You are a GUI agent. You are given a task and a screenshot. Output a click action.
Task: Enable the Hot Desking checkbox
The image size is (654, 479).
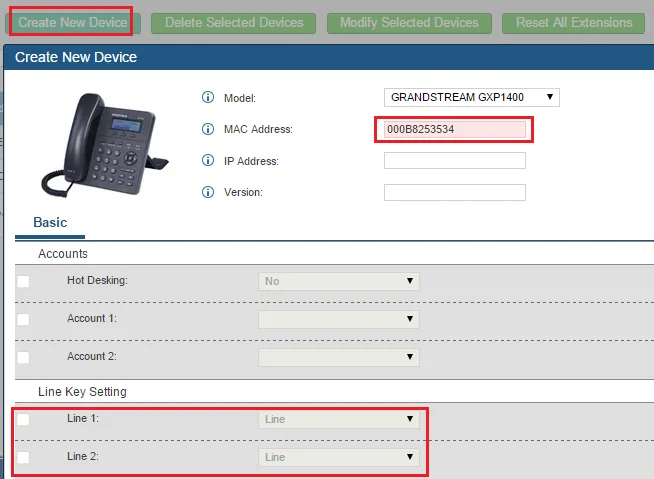tap(23, 282)
